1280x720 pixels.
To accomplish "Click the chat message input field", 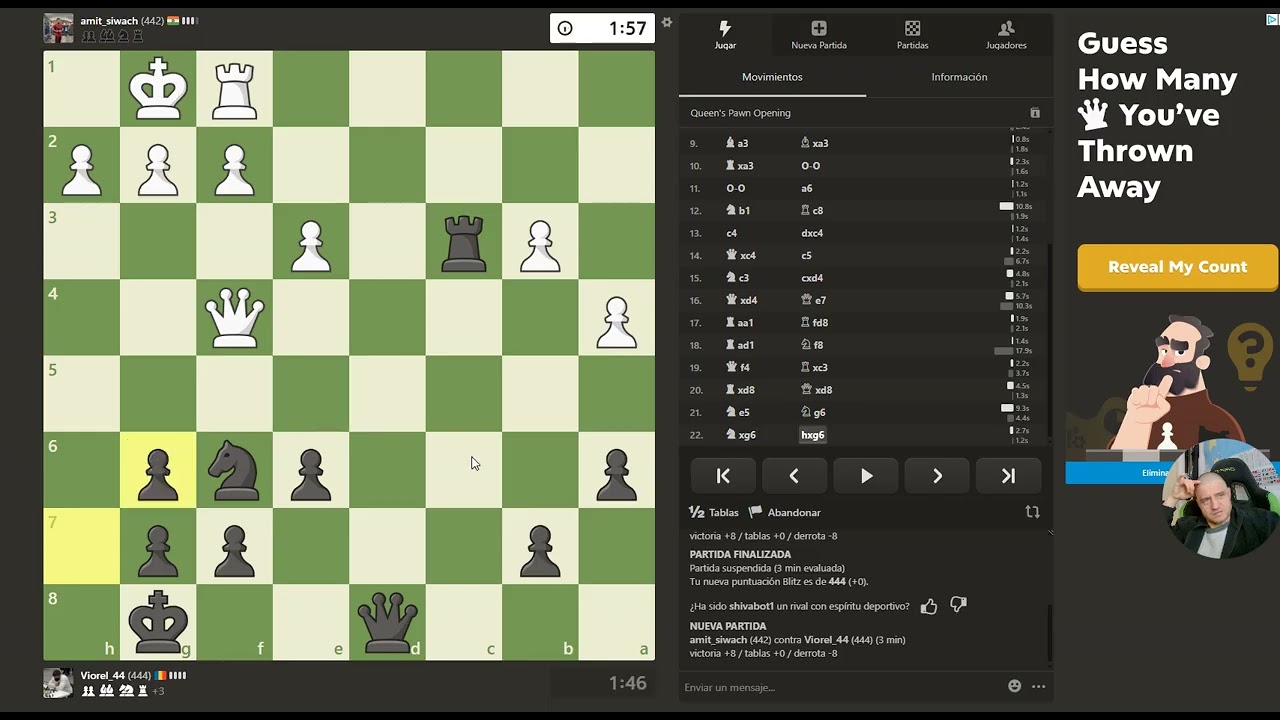I will tap(840, 687).
